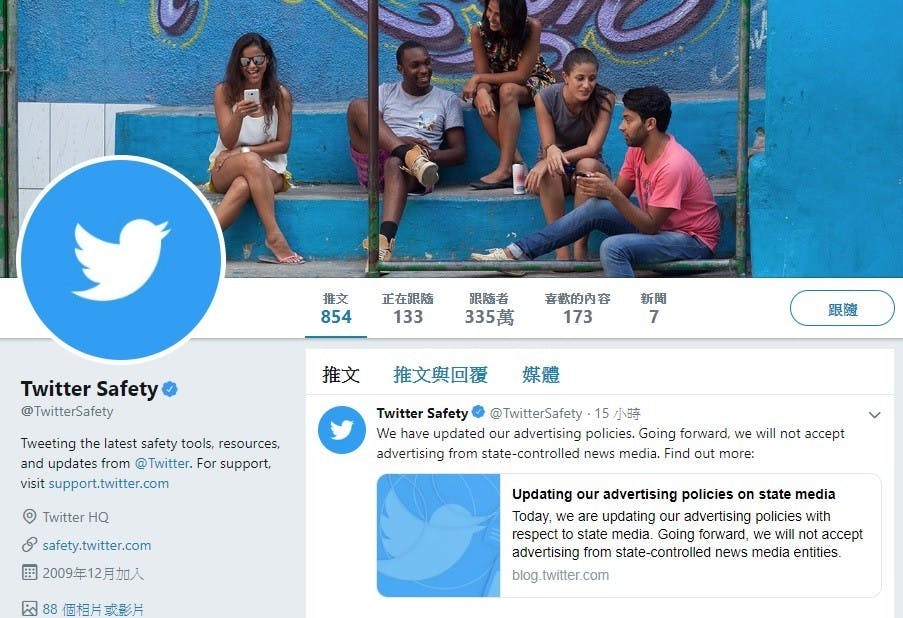
Task: Switch to 推文與回覆 tab
Action: pyautogui.click(x=441, y=375)
